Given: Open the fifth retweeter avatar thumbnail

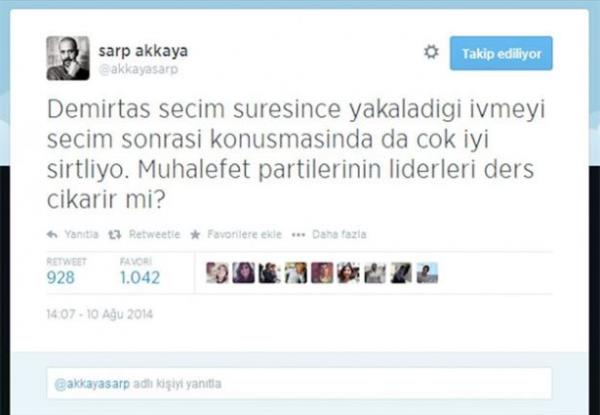Looking at the screenshot, I should click(x=322, y=273).
